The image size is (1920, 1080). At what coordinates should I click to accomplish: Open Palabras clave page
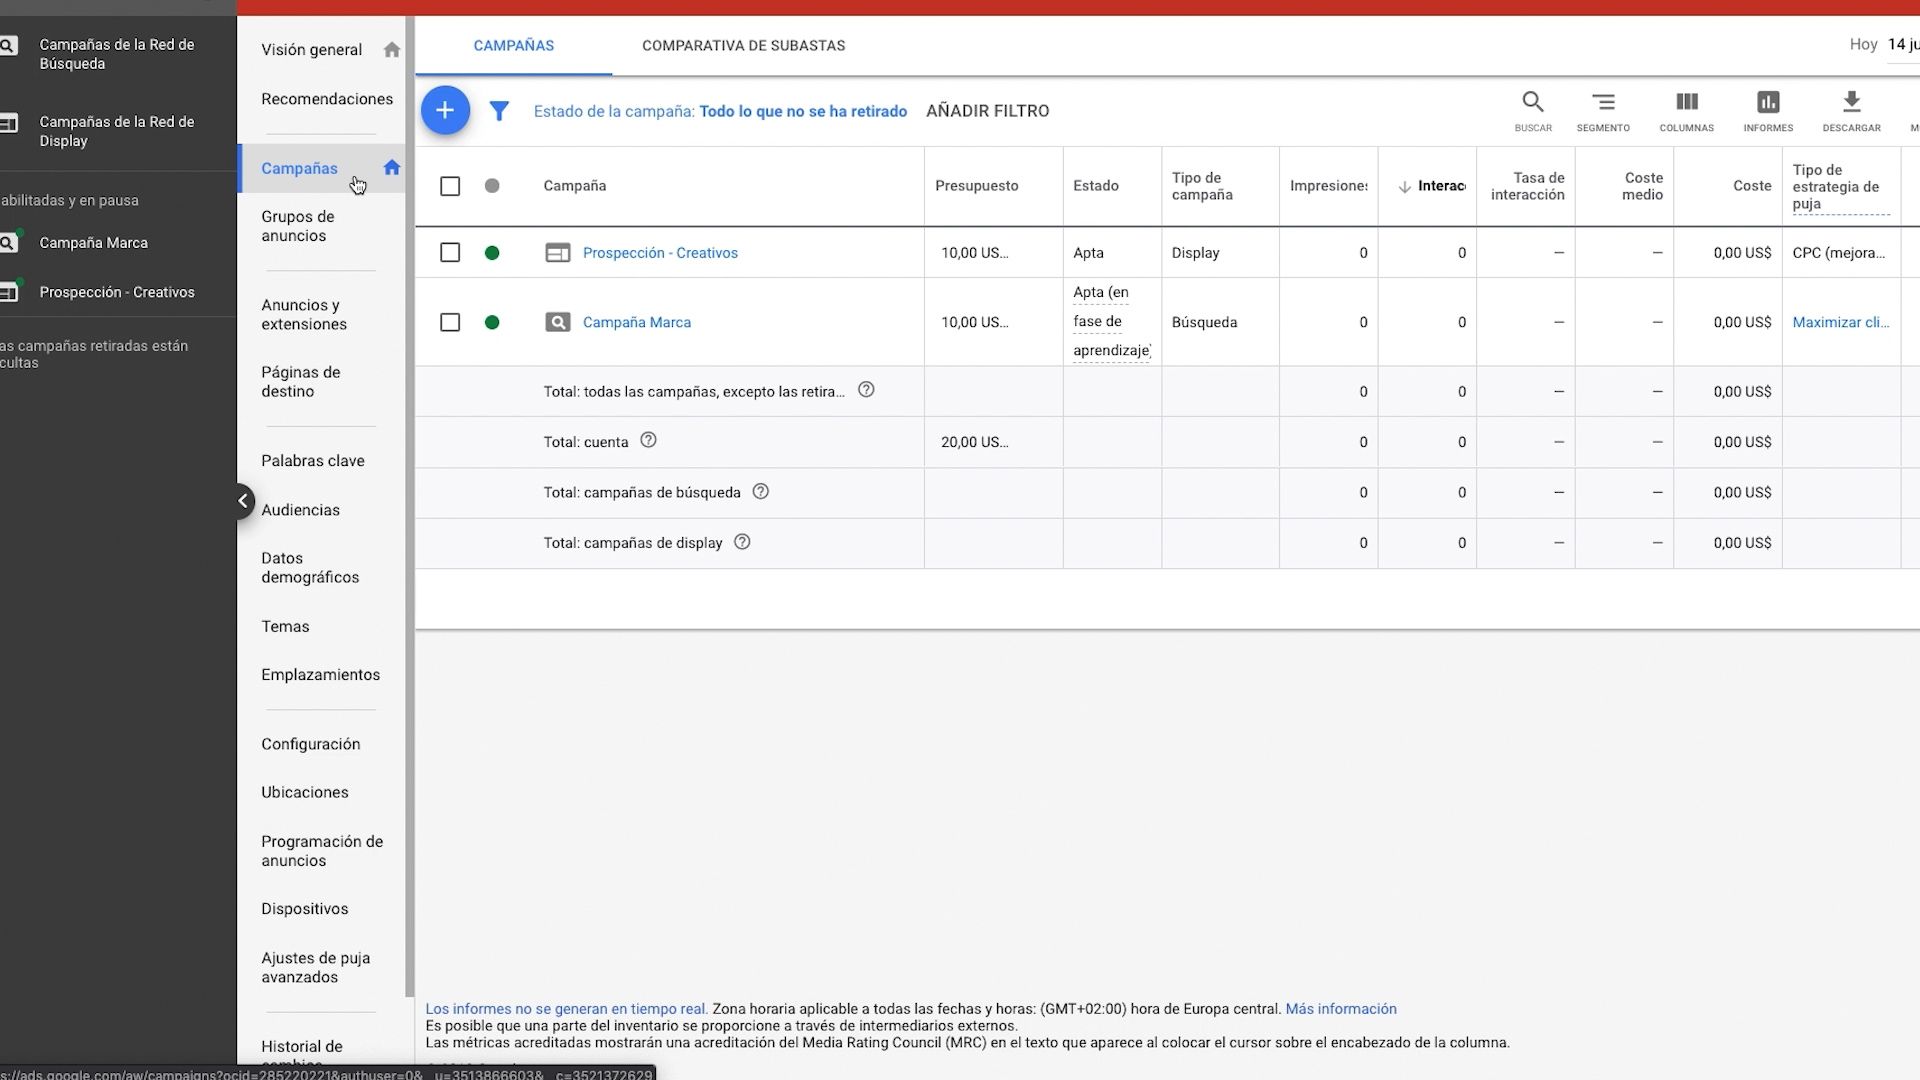(313, 461)
